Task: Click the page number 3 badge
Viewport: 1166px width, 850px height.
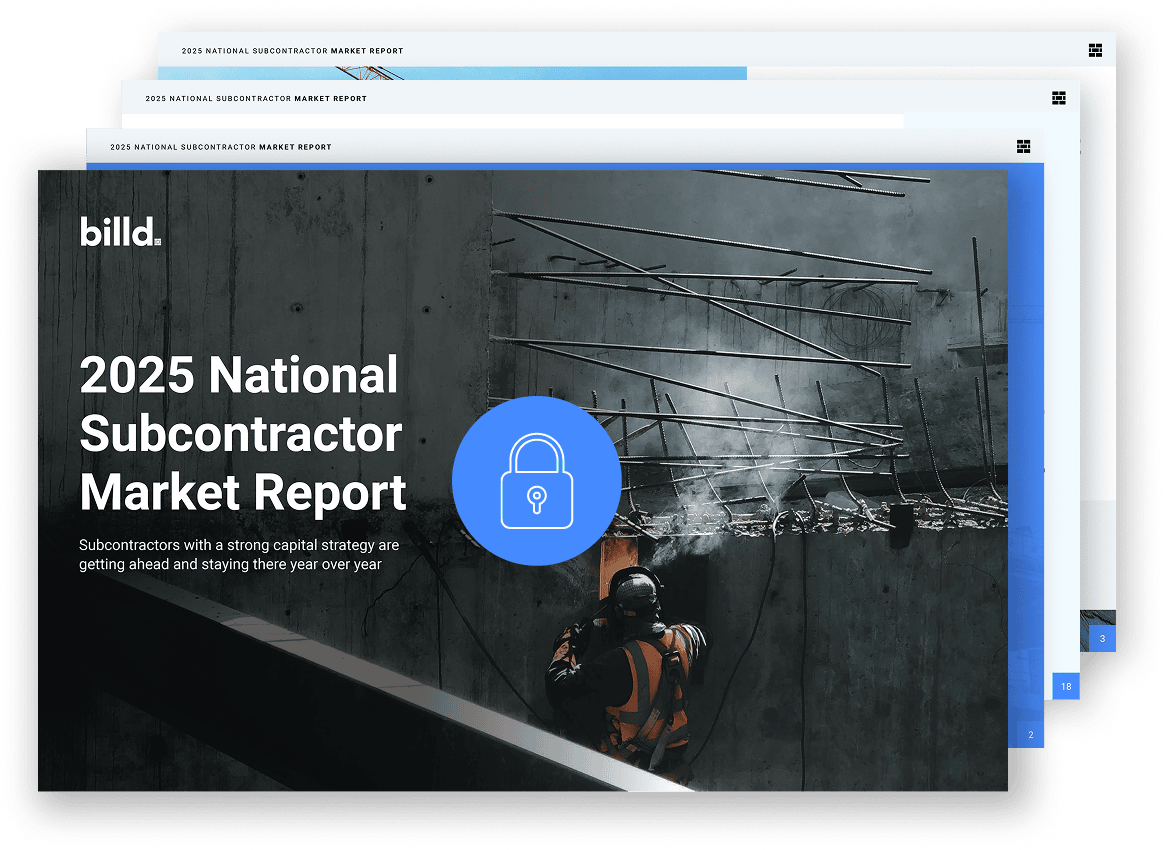Action: pos(1102,638)
